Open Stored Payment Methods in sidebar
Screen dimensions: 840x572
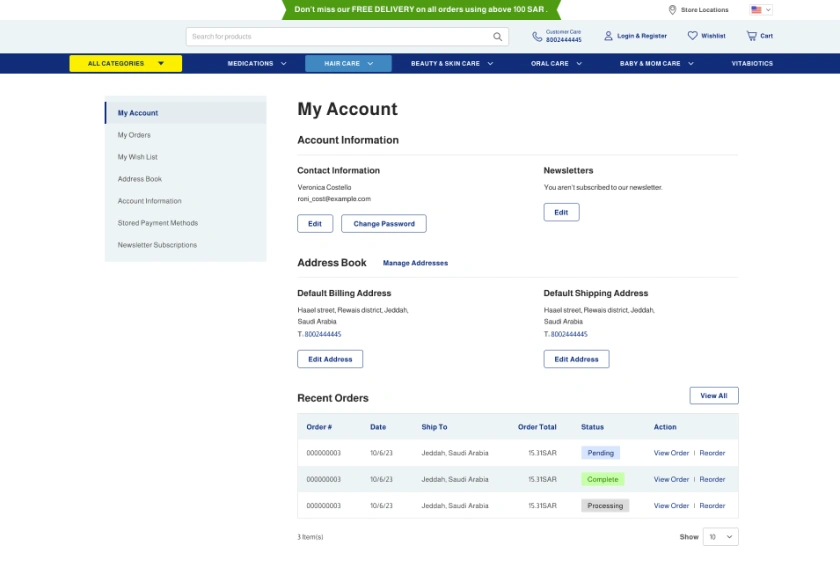pyautogui.click(x=158, y=223)
